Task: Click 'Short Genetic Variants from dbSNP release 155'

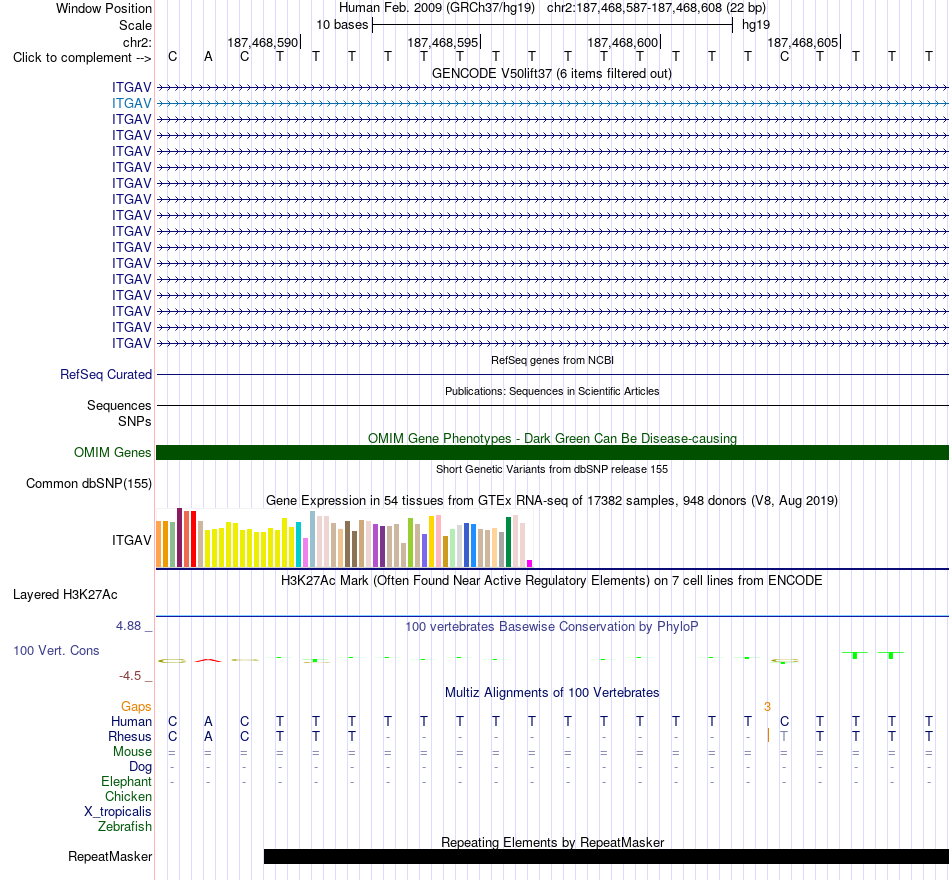Action: click(552, 469)
